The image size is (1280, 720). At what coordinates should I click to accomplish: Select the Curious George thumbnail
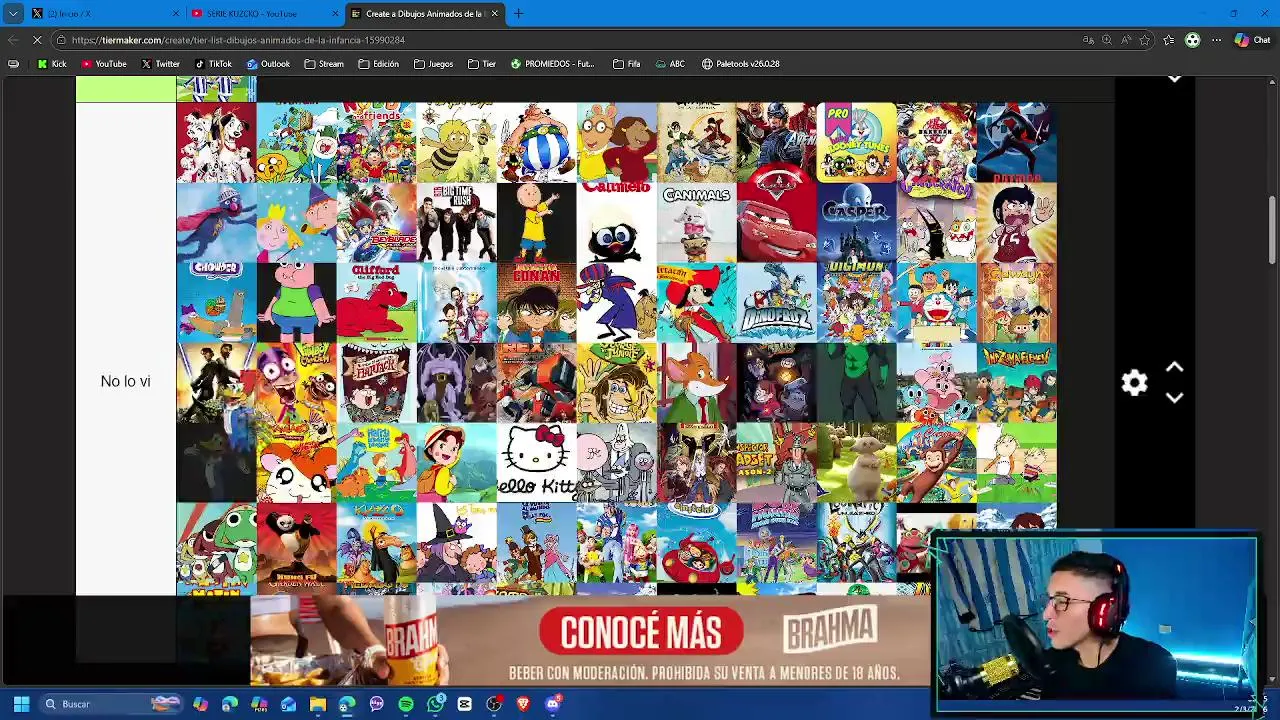pyautogui.click(x=936, y=462)
